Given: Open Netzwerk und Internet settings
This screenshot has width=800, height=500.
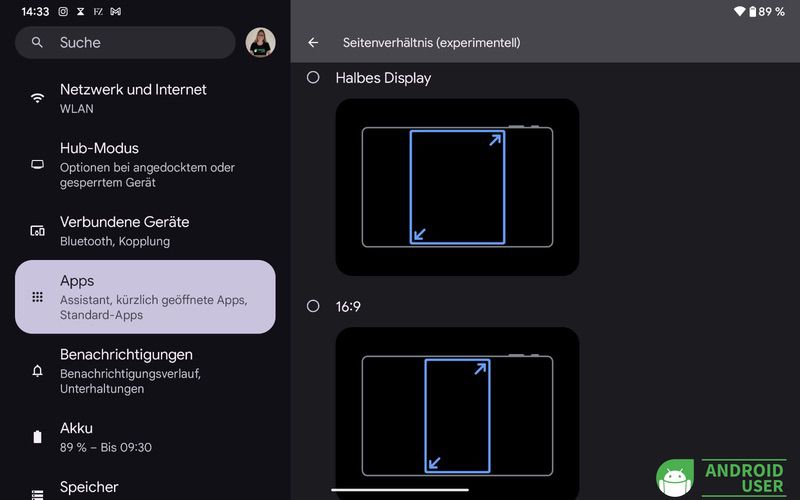Looking at the screenshot, I should [x=145, y=98].
